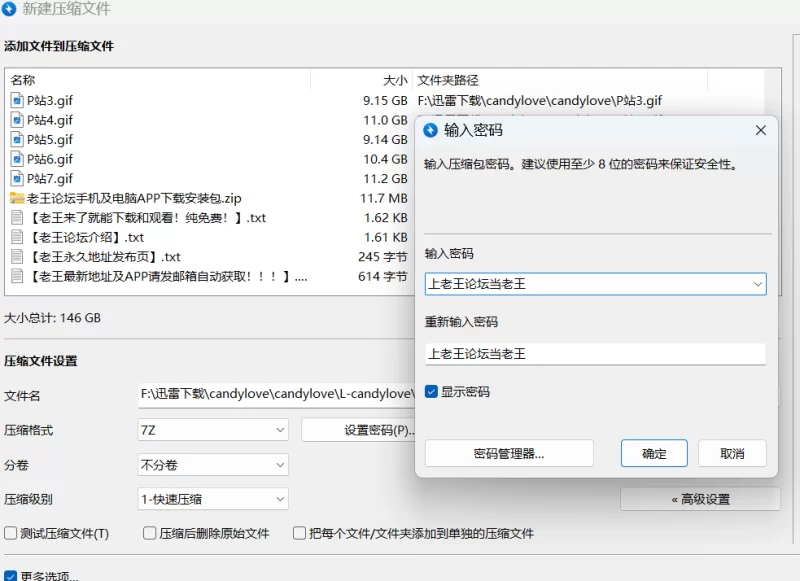The height and width of the screenshot is (581, 800).
Task: Click the 大小总计: 146 GB label
Action: coord(53,318)
